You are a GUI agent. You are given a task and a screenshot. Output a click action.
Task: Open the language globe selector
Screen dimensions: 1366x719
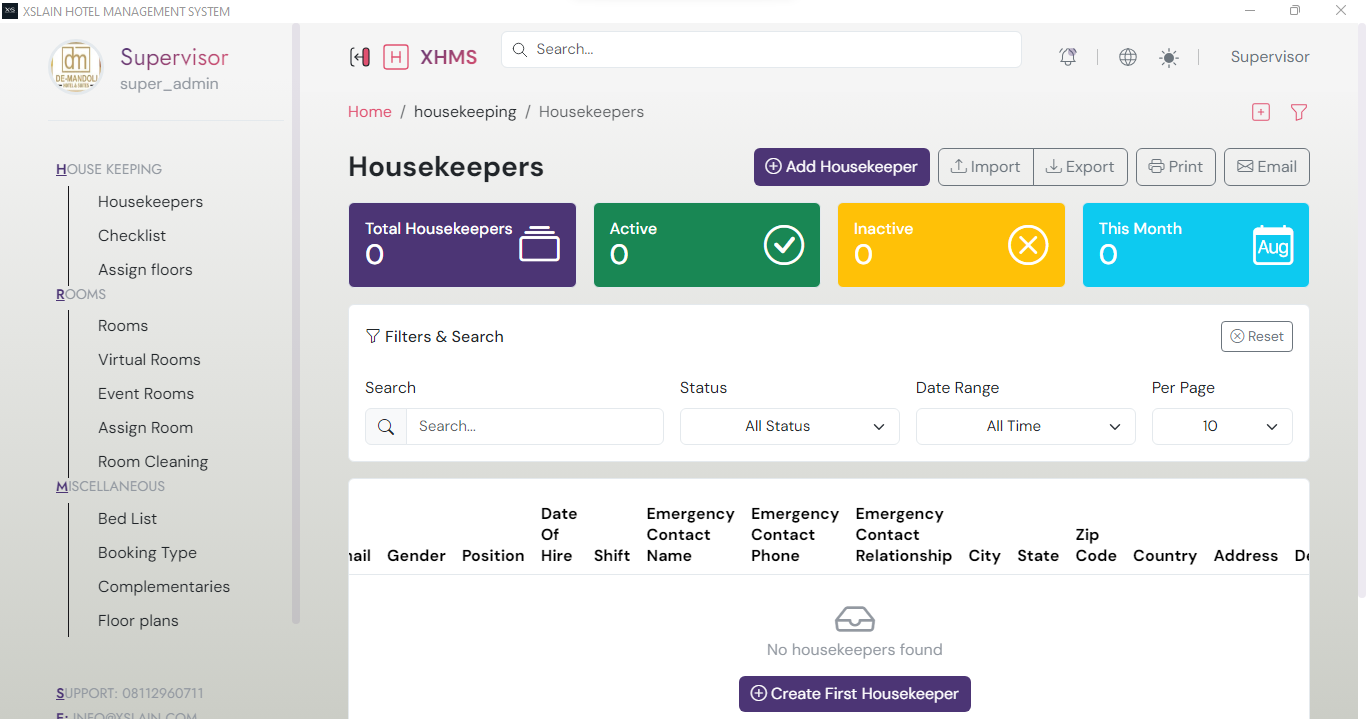[x=1127, y=56]
